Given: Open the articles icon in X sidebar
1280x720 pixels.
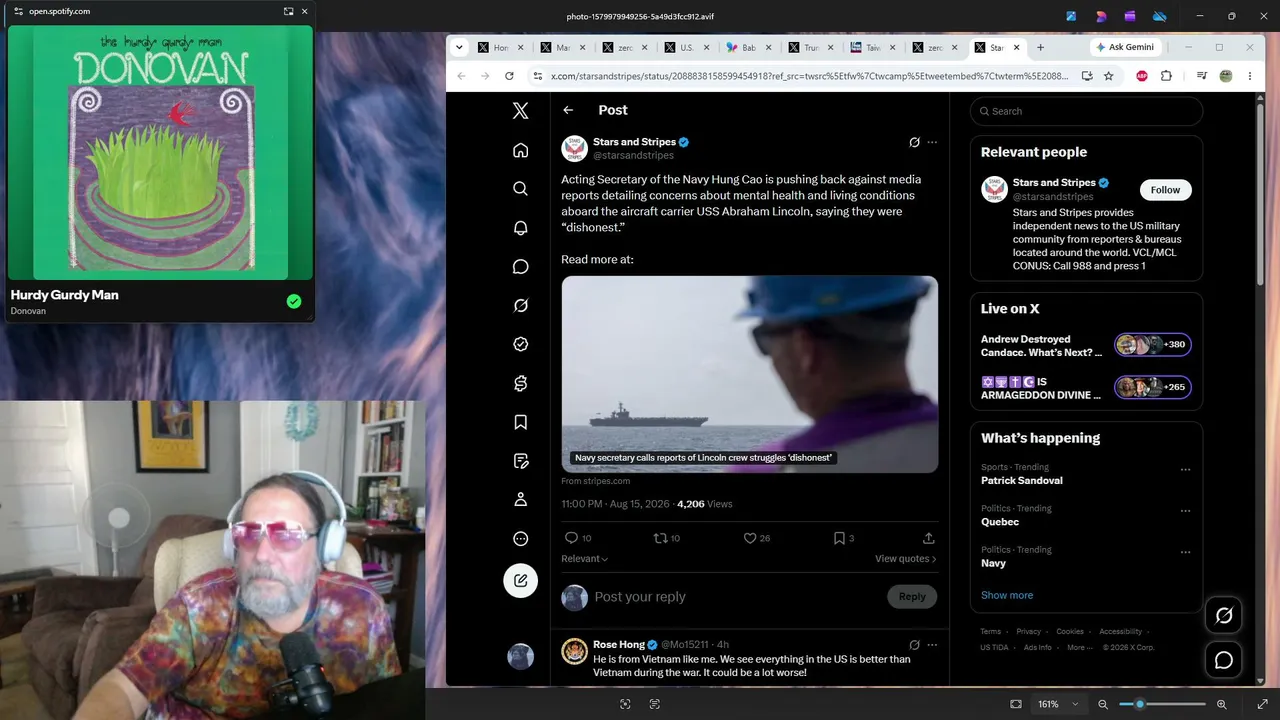Looking at the screenshot, I should tap(520, 461).
